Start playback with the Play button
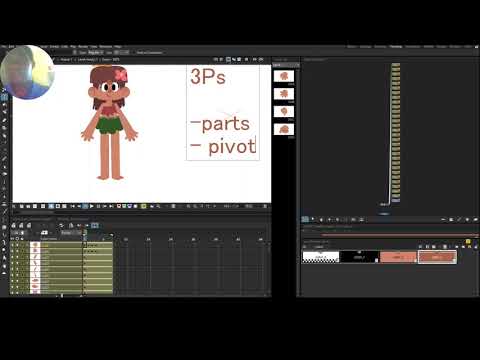Image resolution: width=480 pixels, height=360 pixels. [91, 206]
